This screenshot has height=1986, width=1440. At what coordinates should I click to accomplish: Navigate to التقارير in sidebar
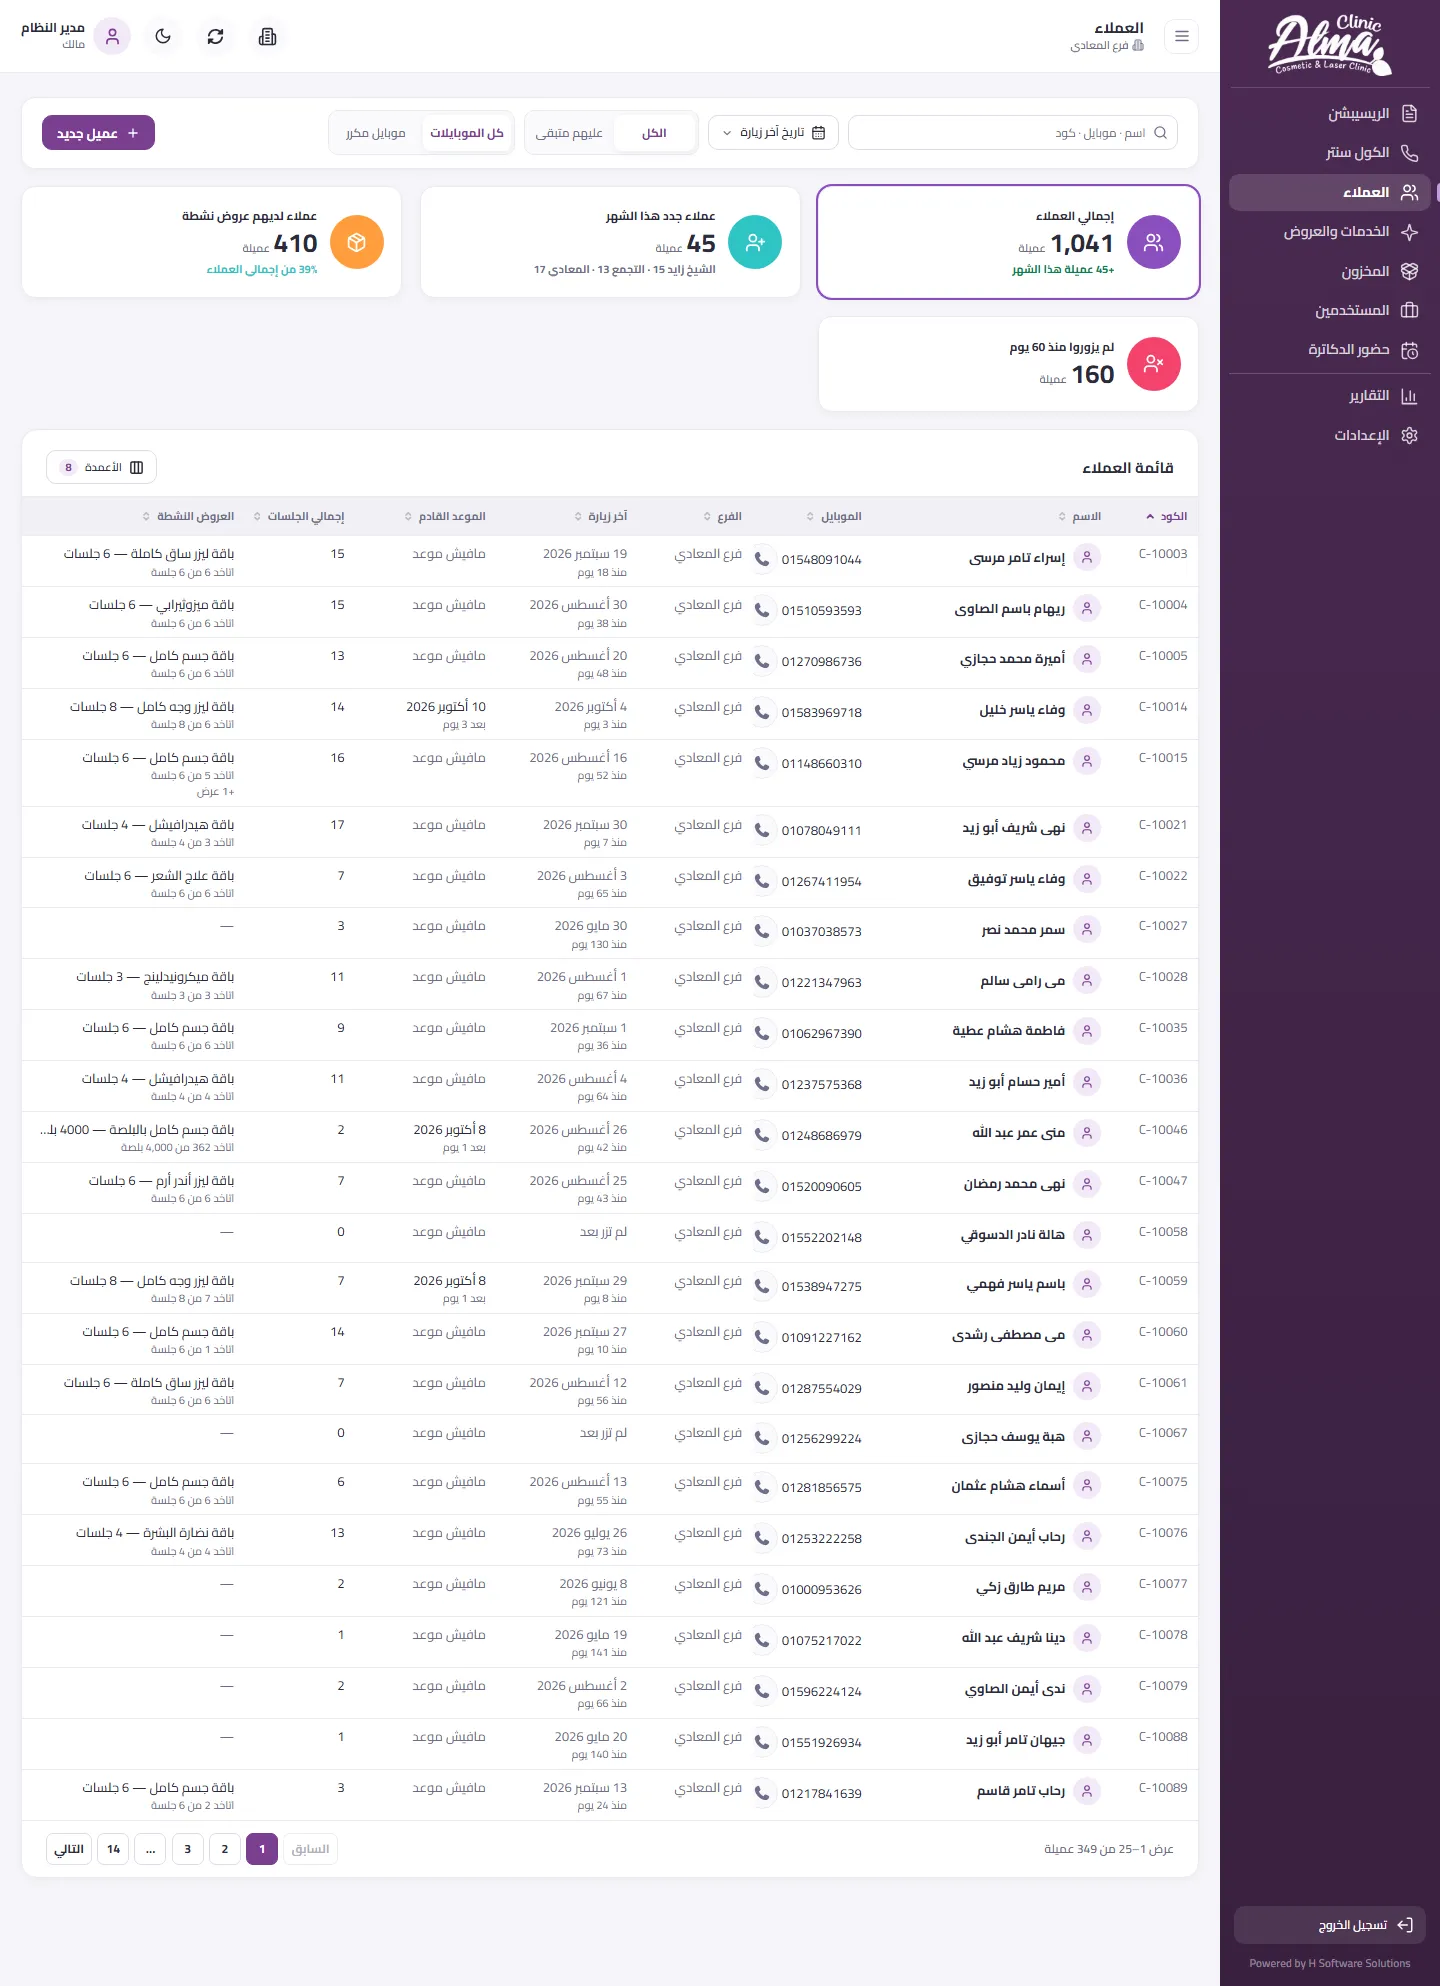[x=1330, y=396]
